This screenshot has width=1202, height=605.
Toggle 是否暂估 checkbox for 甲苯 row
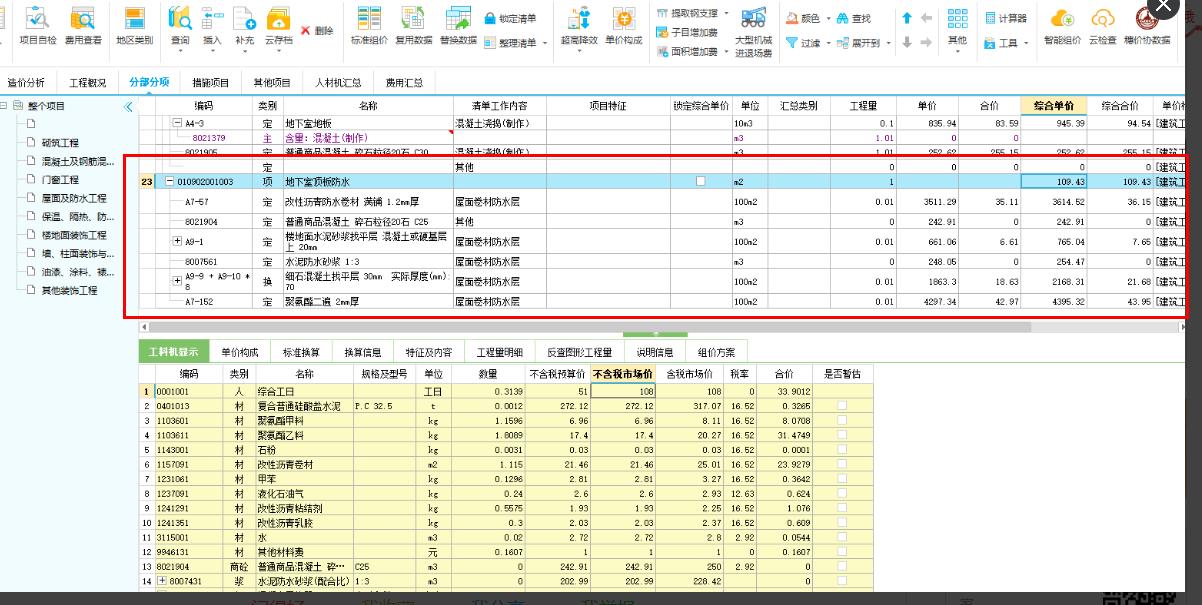(843, 478)
